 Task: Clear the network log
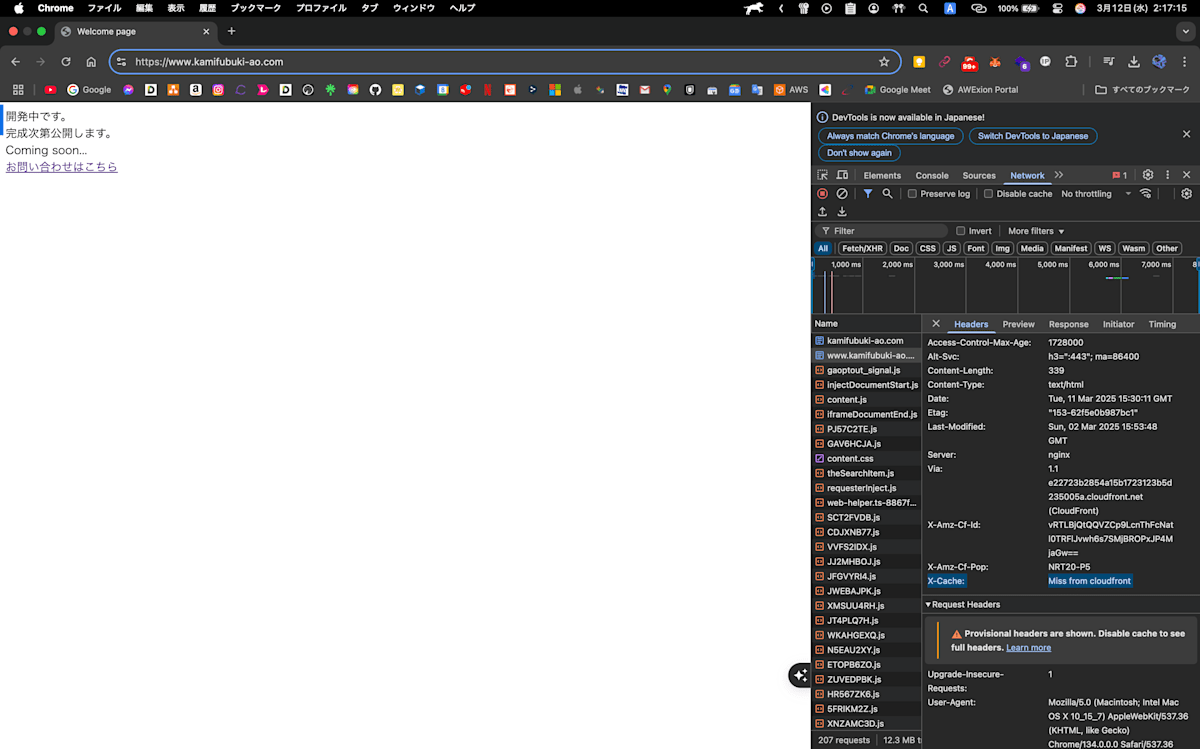click(x=842, y=194)
